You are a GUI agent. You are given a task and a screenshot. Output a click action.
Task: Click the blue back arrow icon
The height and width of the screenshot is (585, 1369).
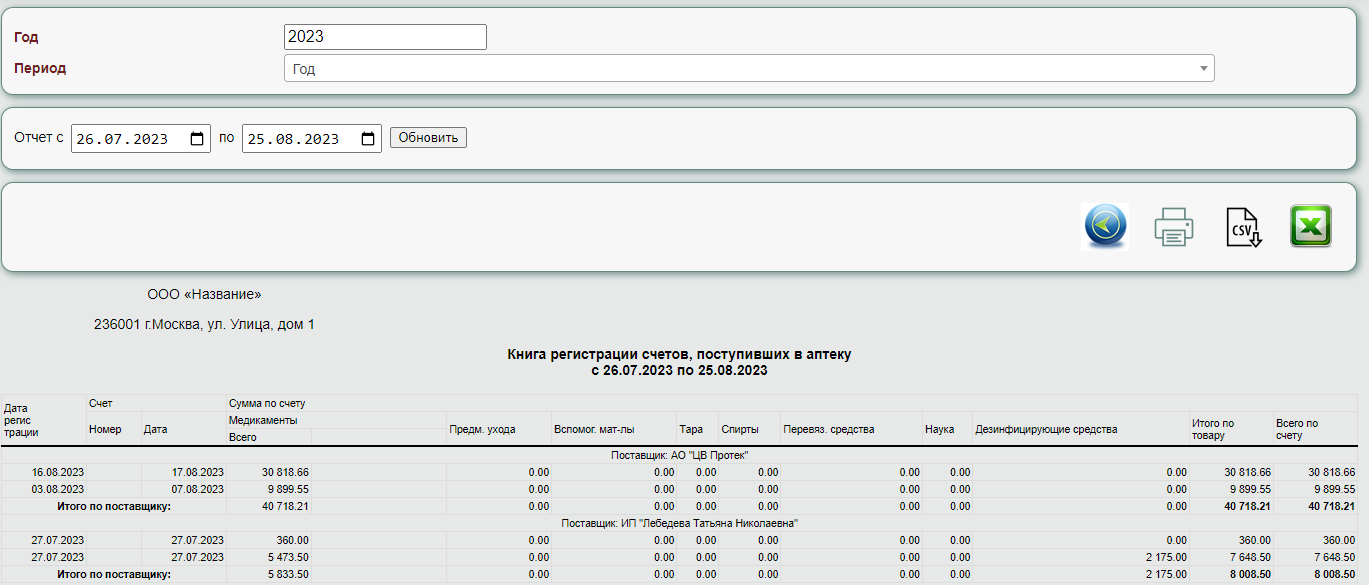1104,226
